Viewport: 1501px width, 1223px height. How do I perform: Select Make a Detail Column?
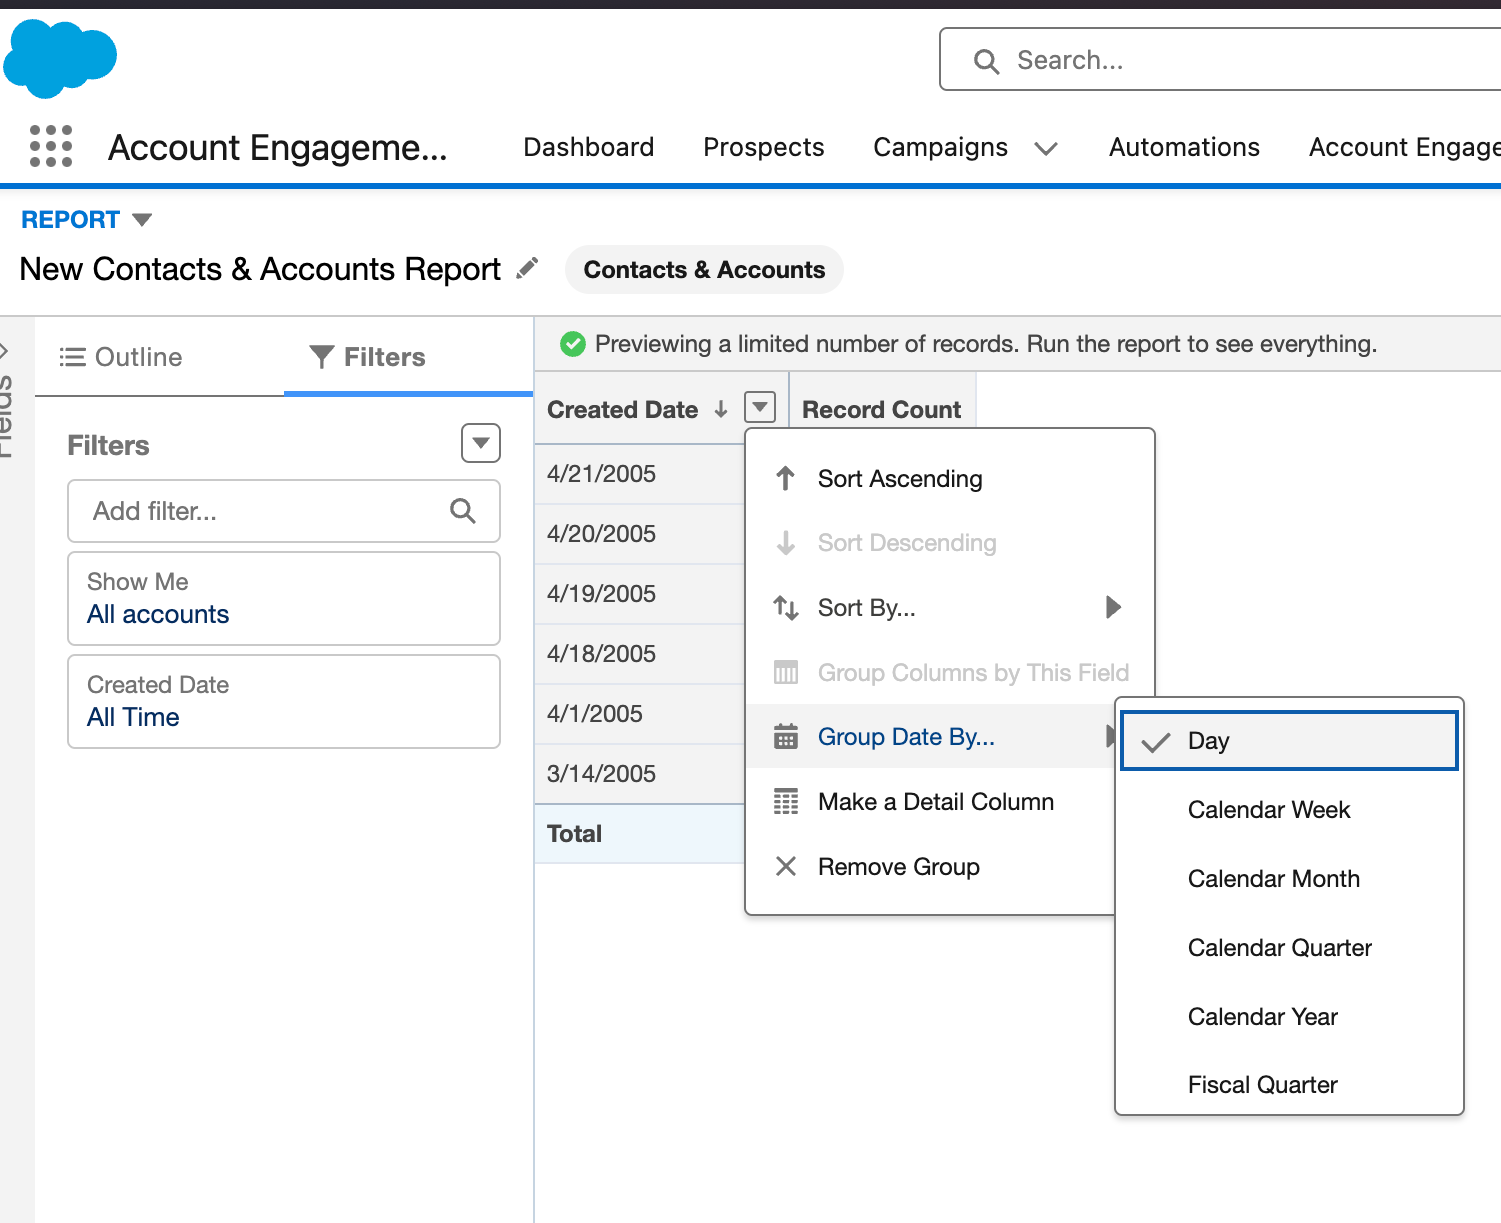click(x=932, y=801)
